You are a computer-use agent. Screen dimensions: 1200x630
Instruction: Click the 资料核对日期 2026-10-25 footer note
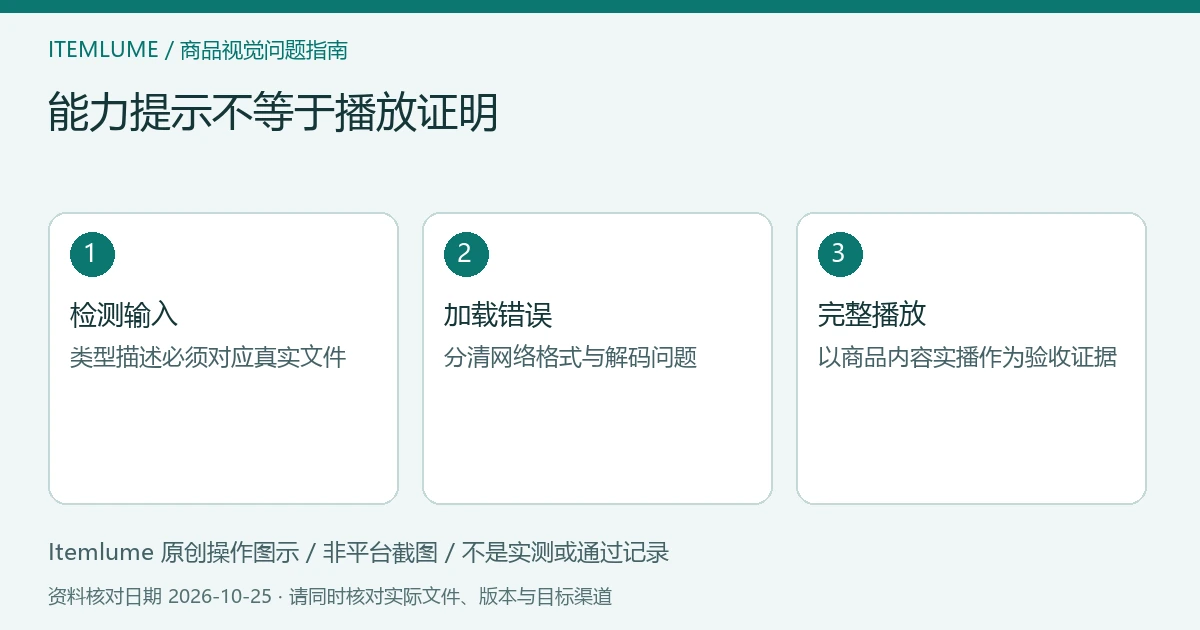[330, 597]
